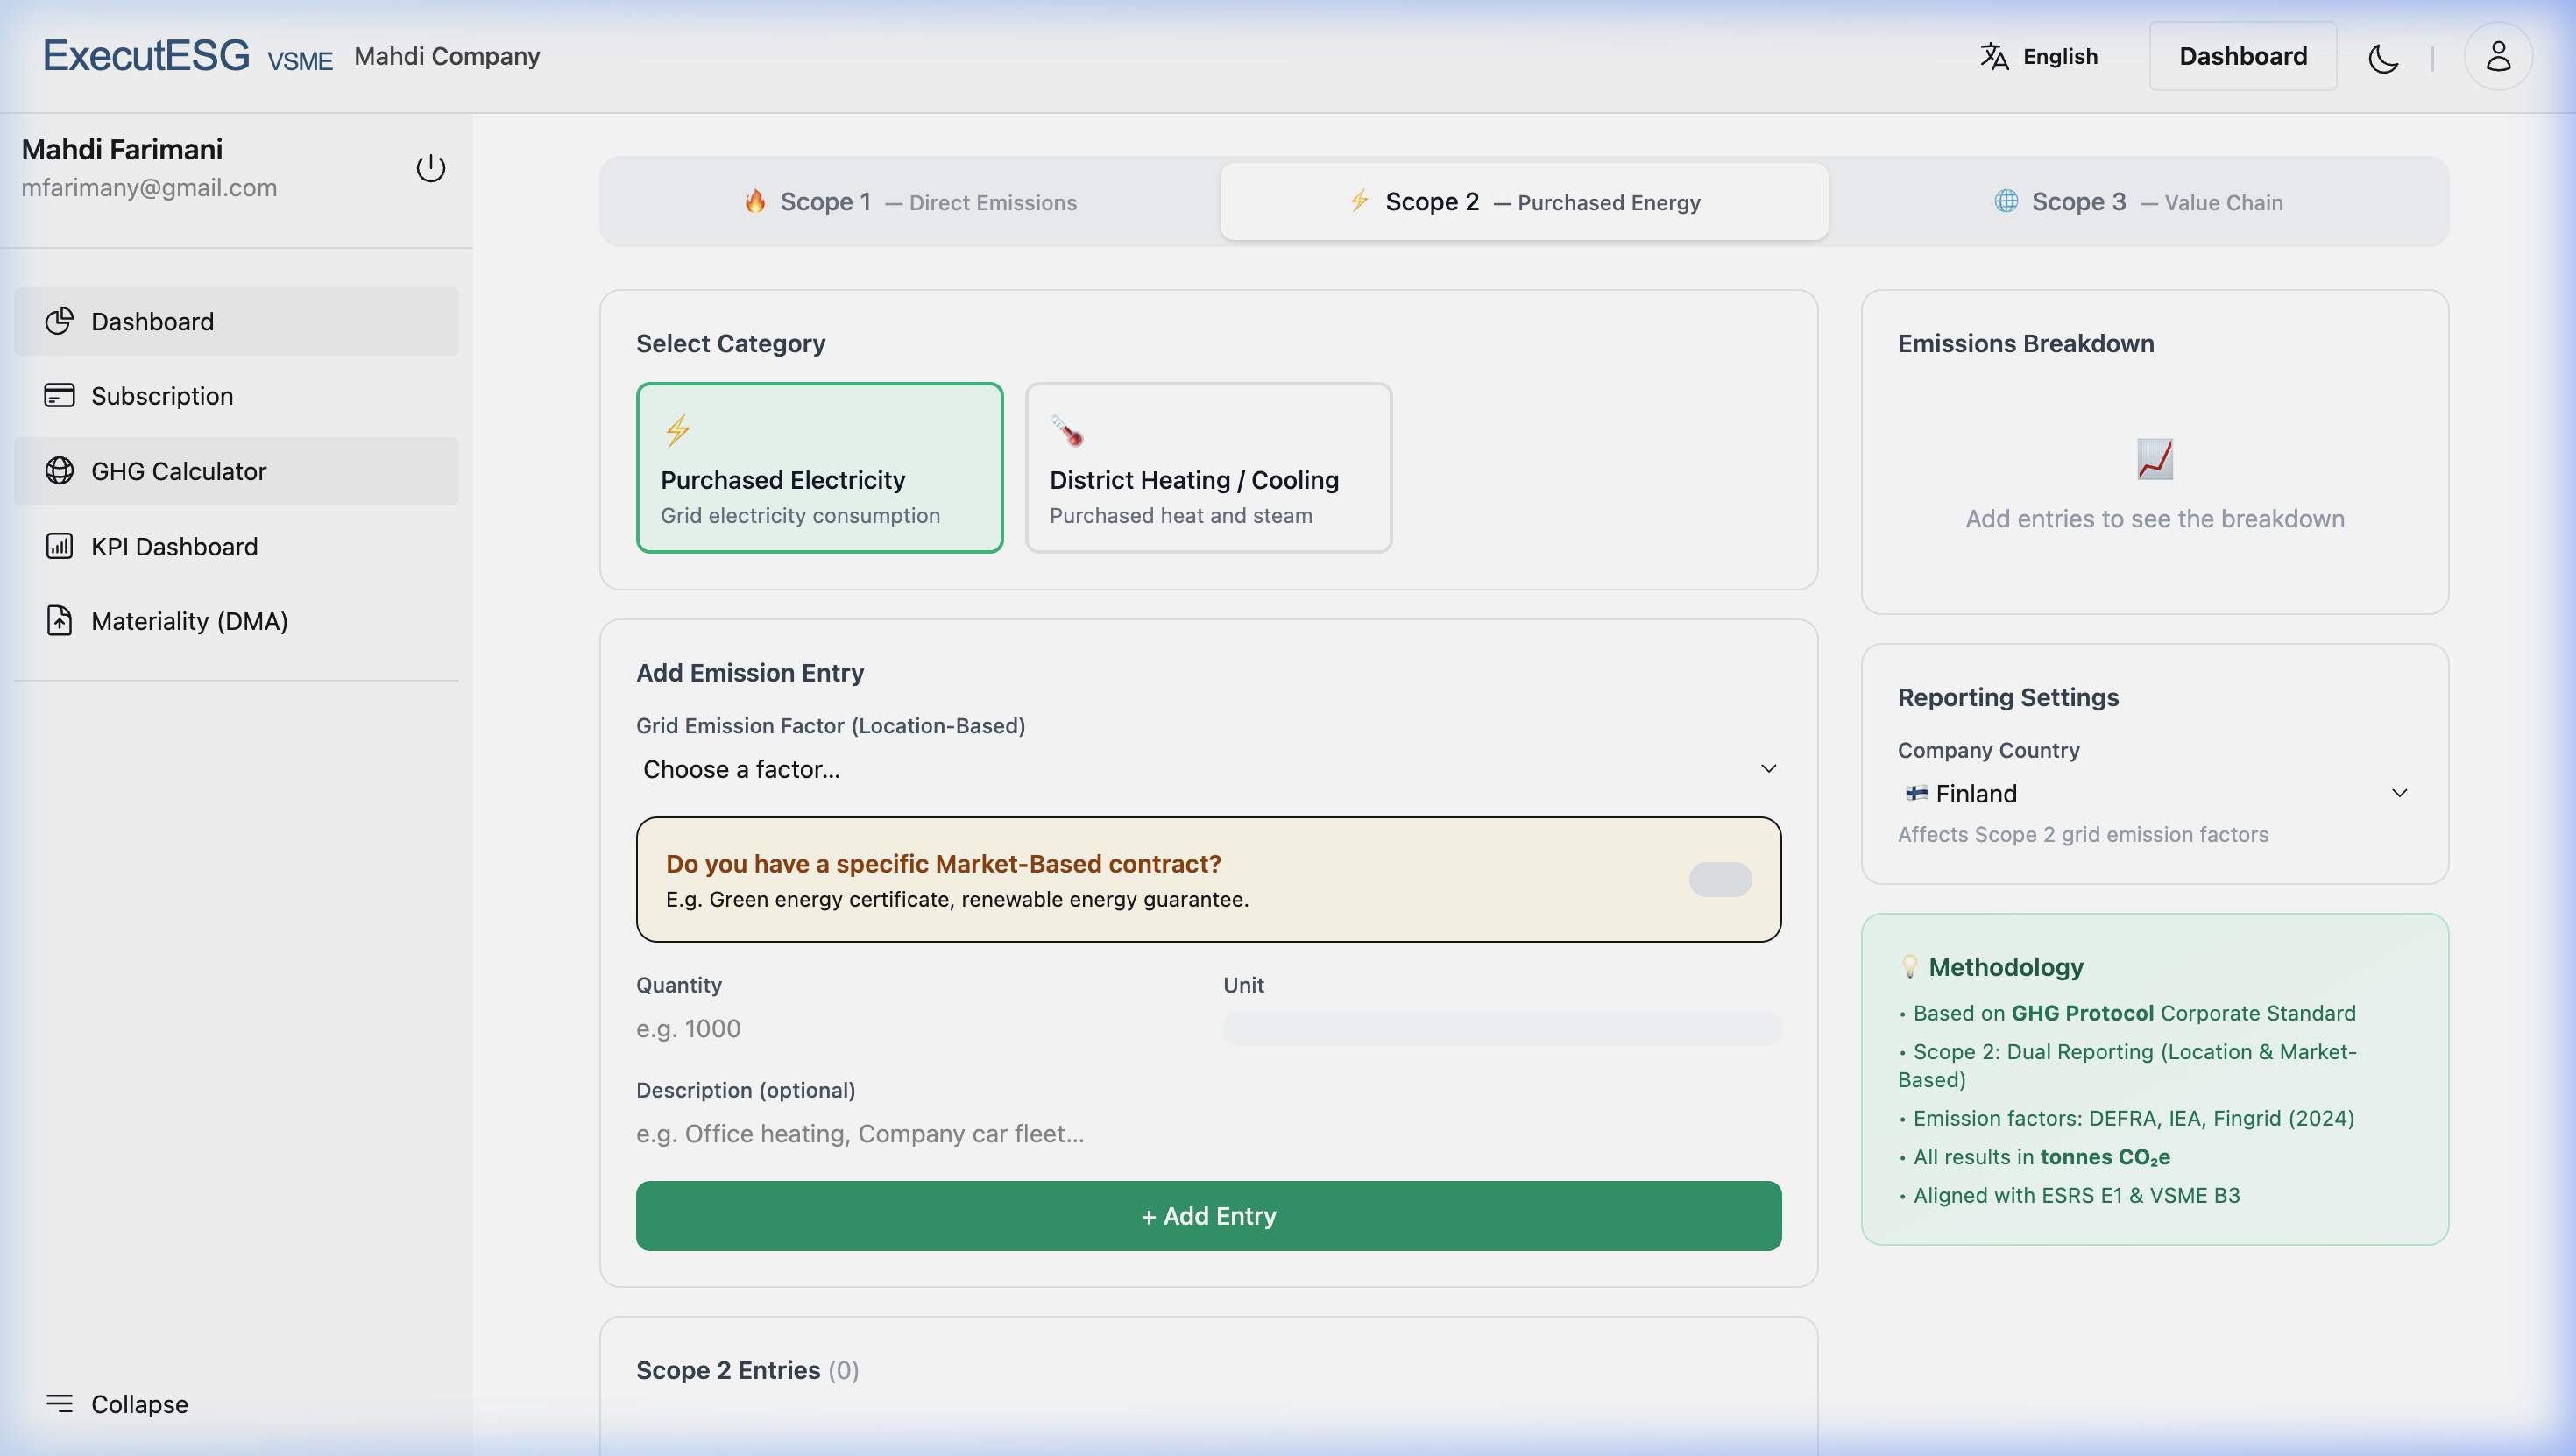This screenshot has width=2576, height=1456.
Task: Expand the Choose a factor dropdown
Action: point(1207,769)
